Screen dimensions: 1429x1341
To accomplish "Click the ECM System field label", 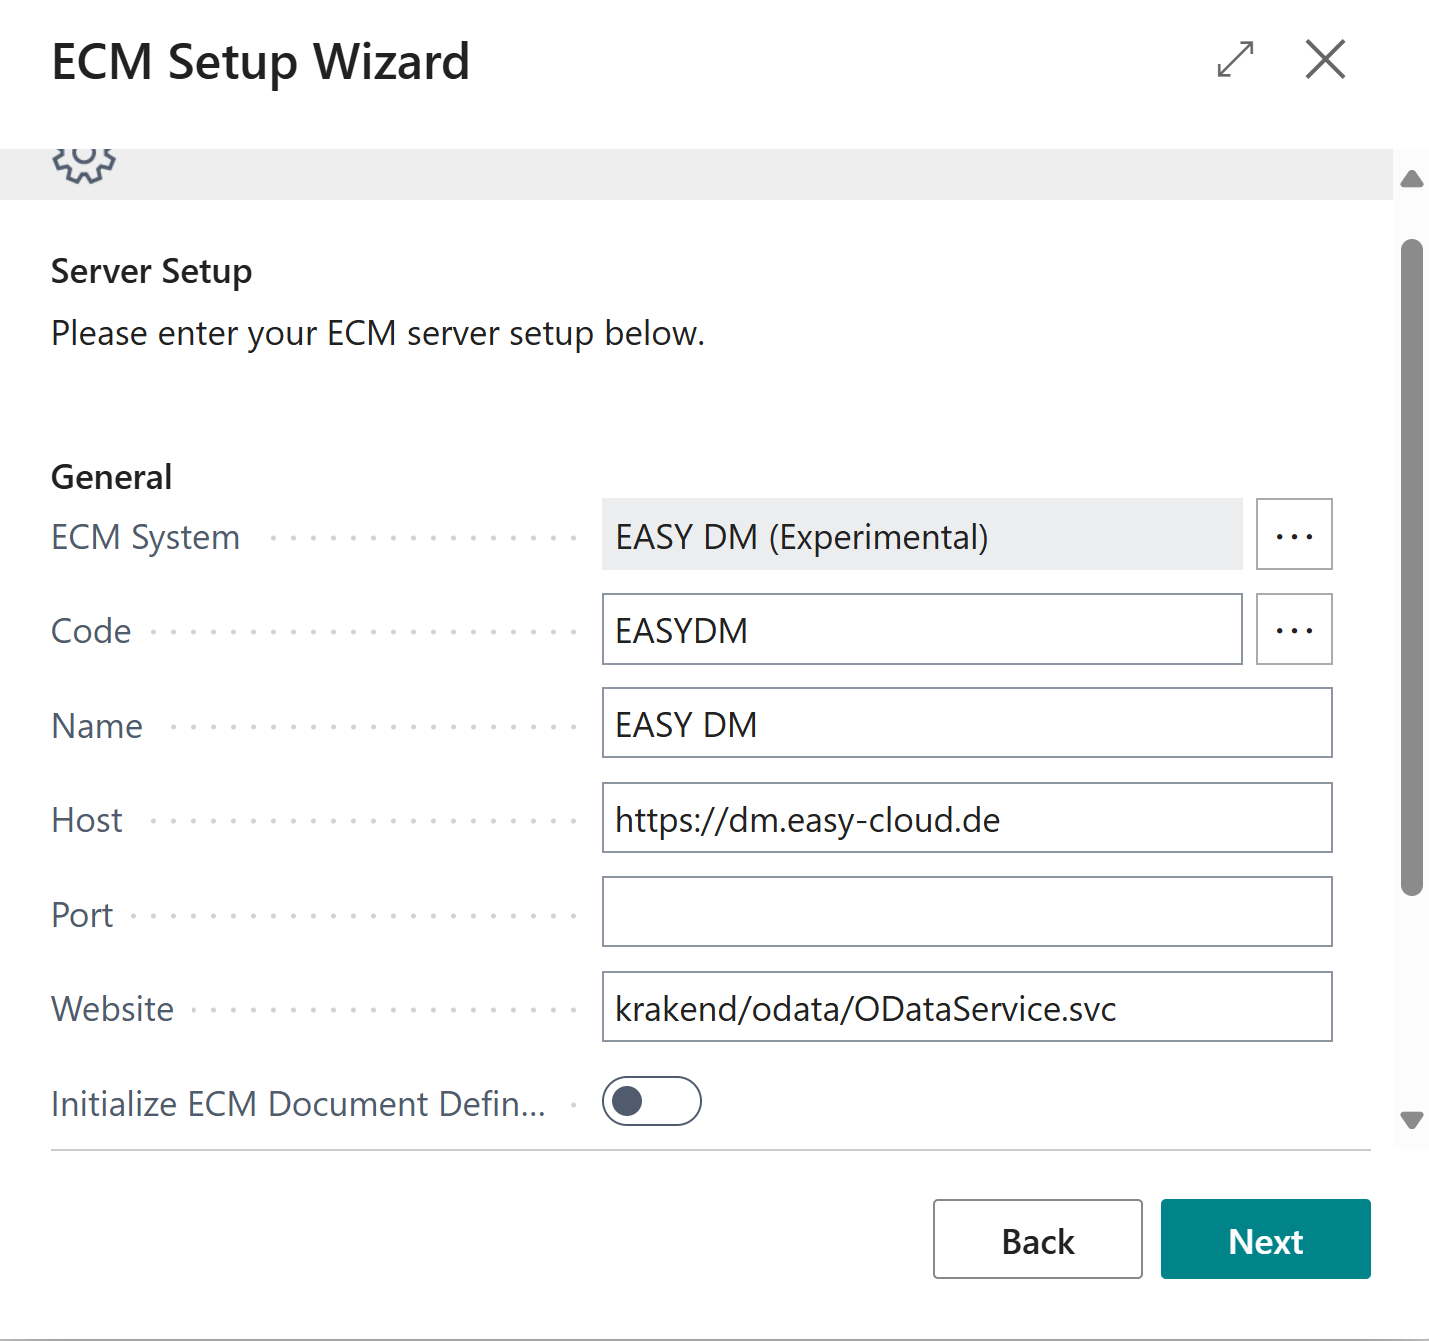I will [145, 537].
